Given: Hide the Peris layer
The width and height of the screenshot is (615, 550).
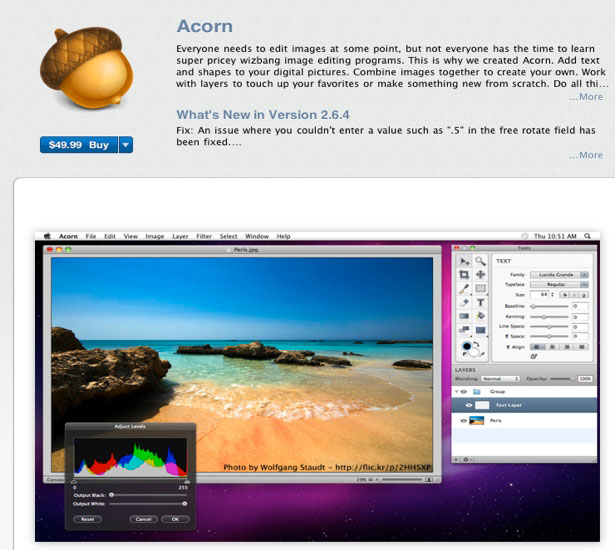Looking at the screenshot, I should [x=463, y=421].
